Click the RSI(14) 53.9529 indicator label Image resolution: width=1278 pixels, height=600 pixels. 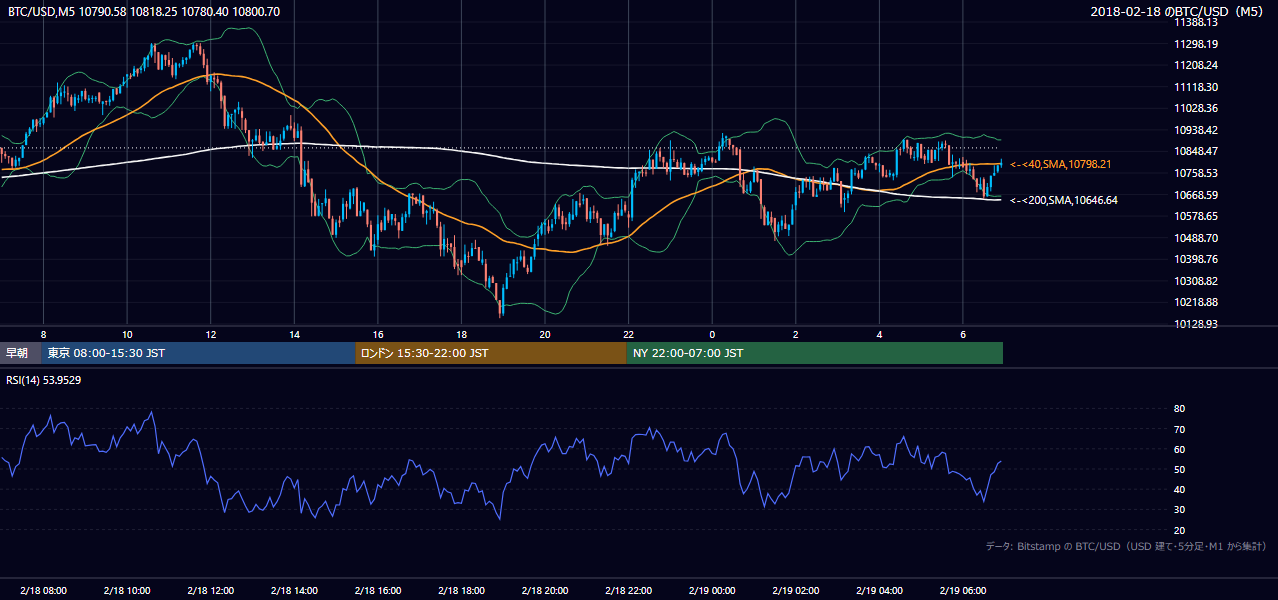[44, 380]
